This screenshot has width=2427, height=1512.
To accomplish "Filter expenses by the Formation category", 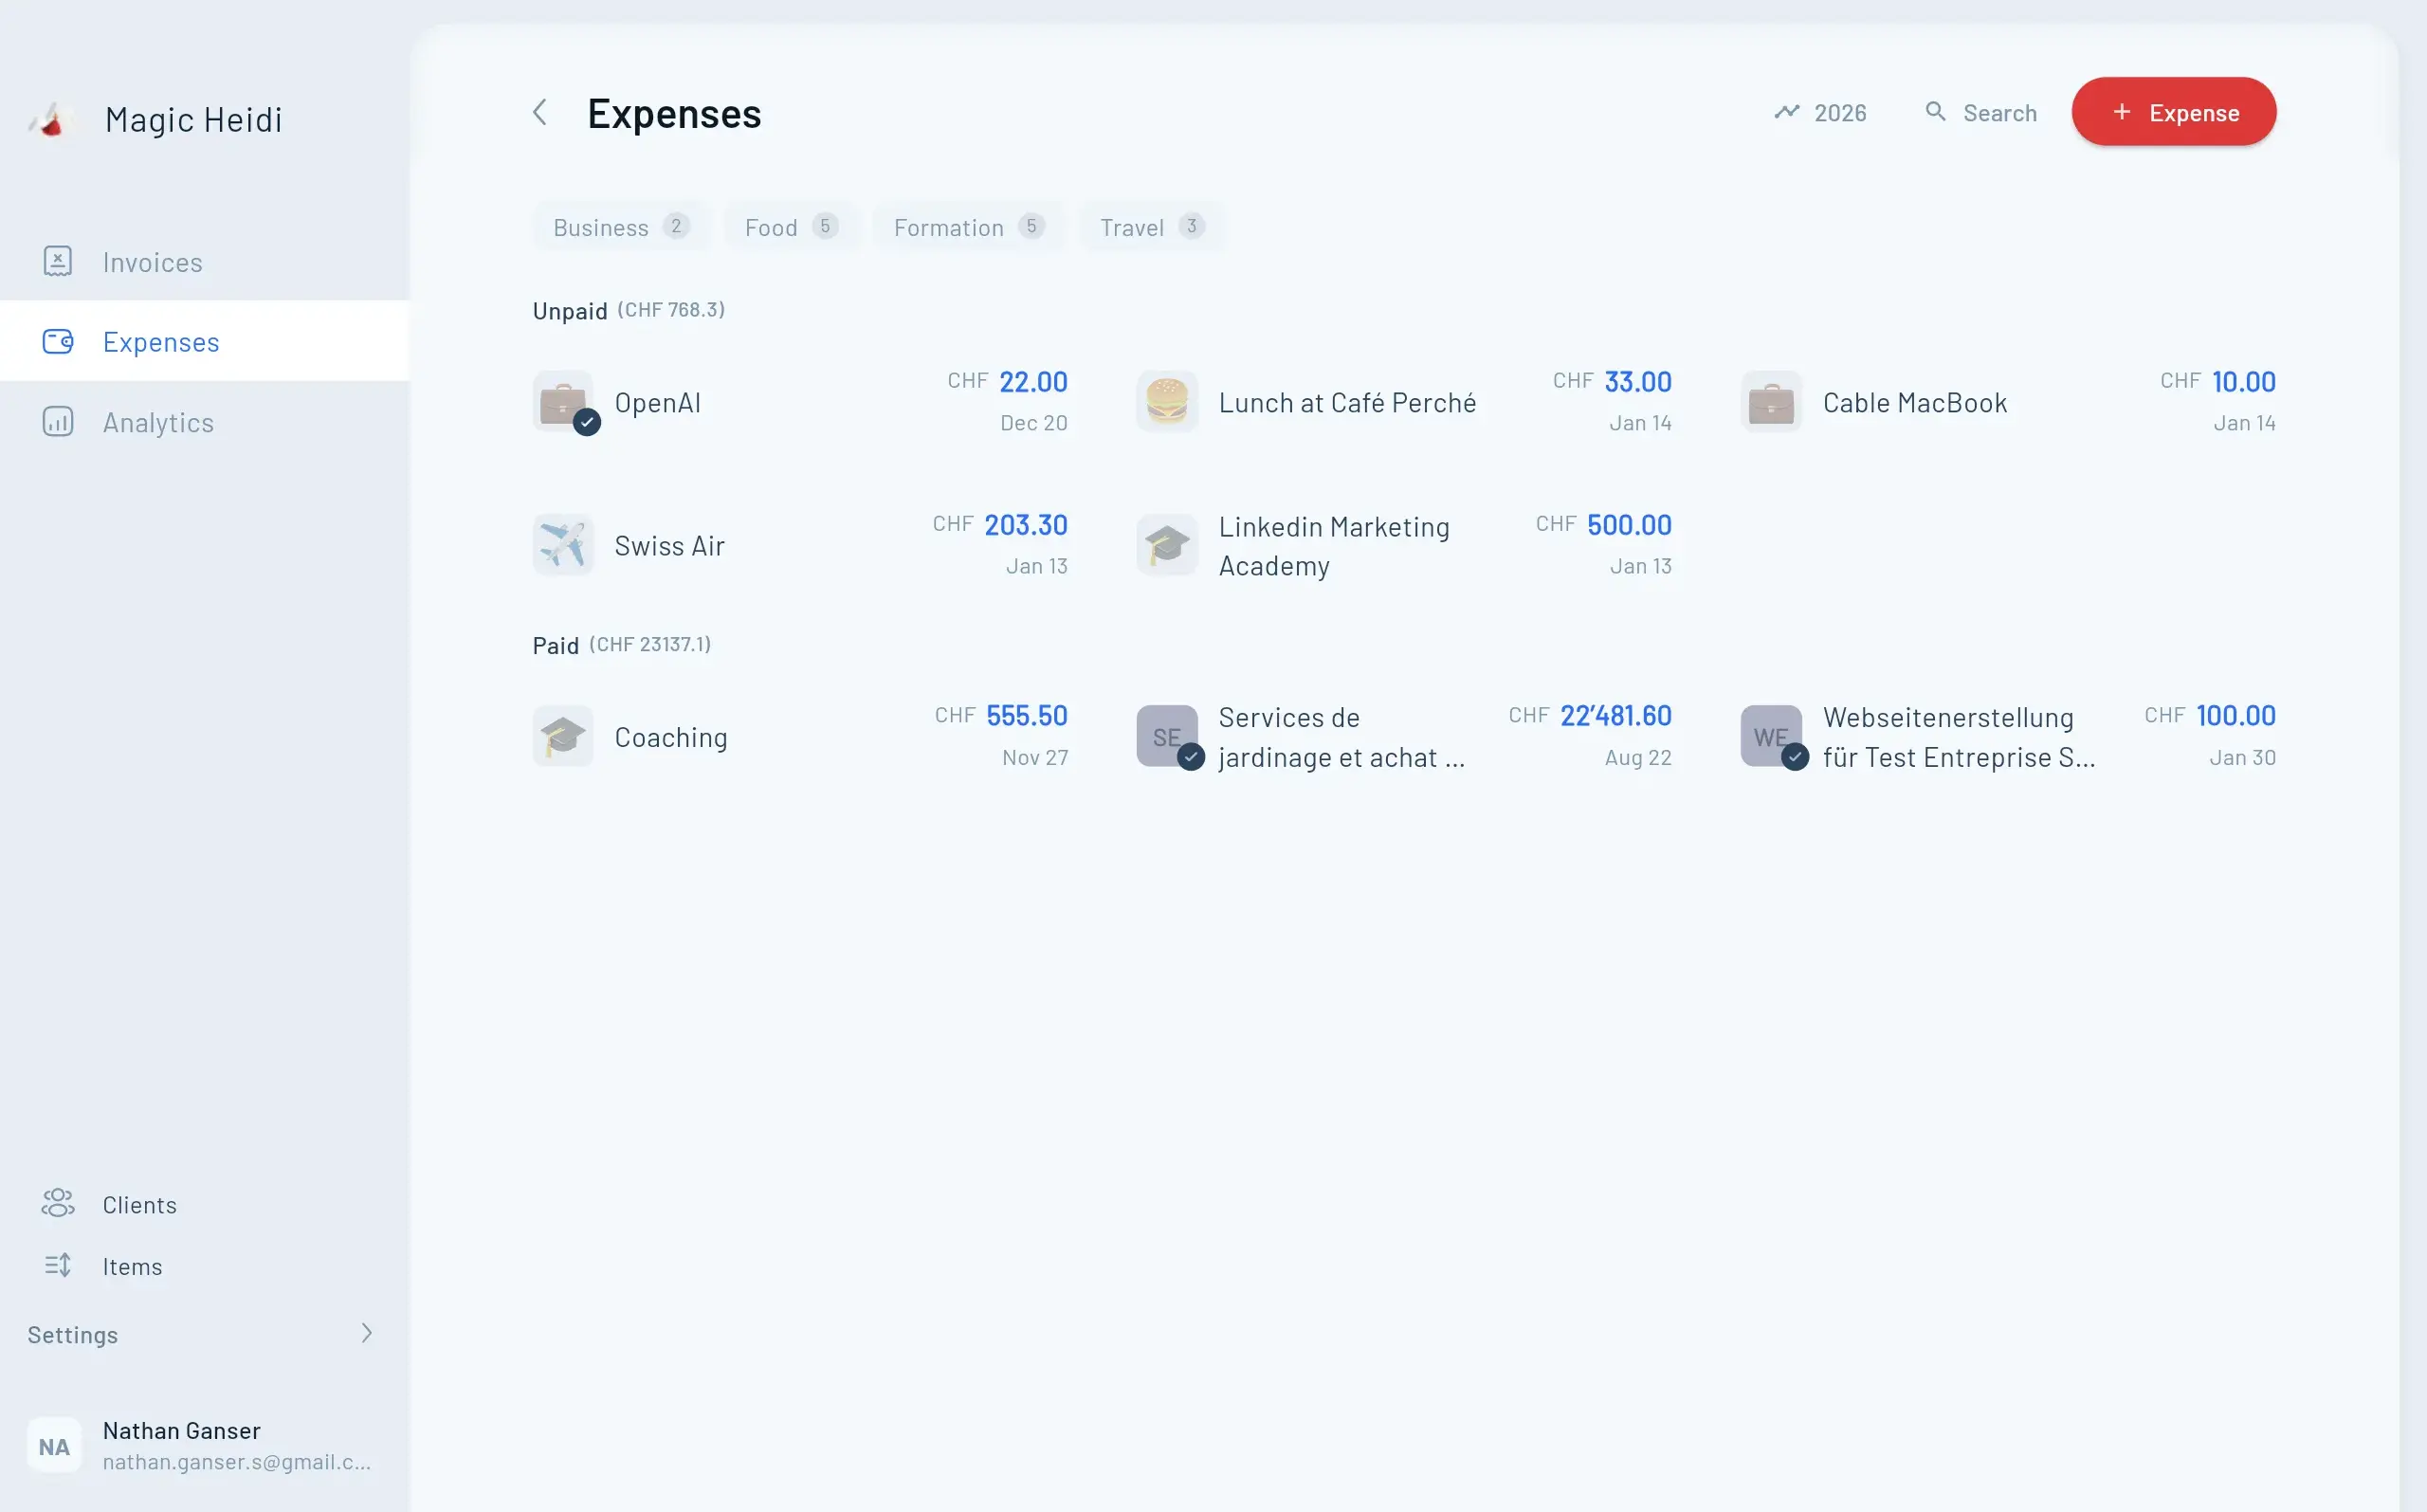I will click(966, 226).
